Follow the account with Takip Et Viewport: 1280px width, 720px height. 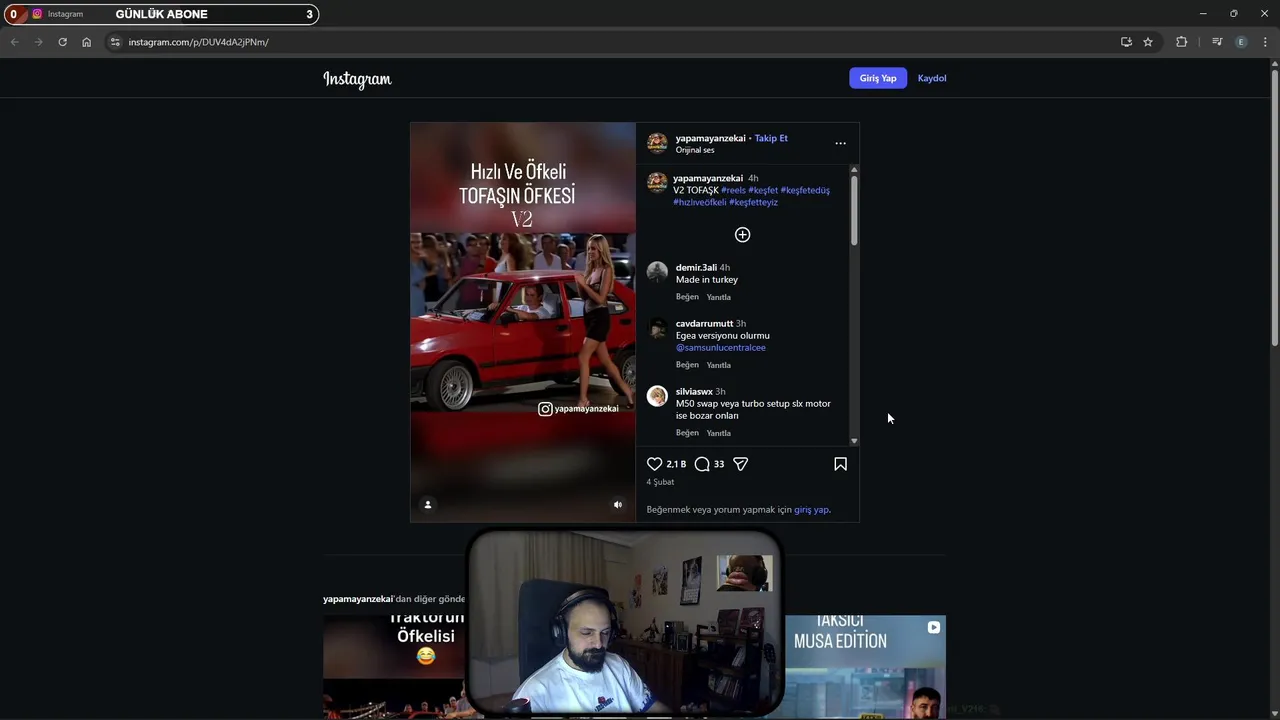pyautogui.click(x=771, y=138)
